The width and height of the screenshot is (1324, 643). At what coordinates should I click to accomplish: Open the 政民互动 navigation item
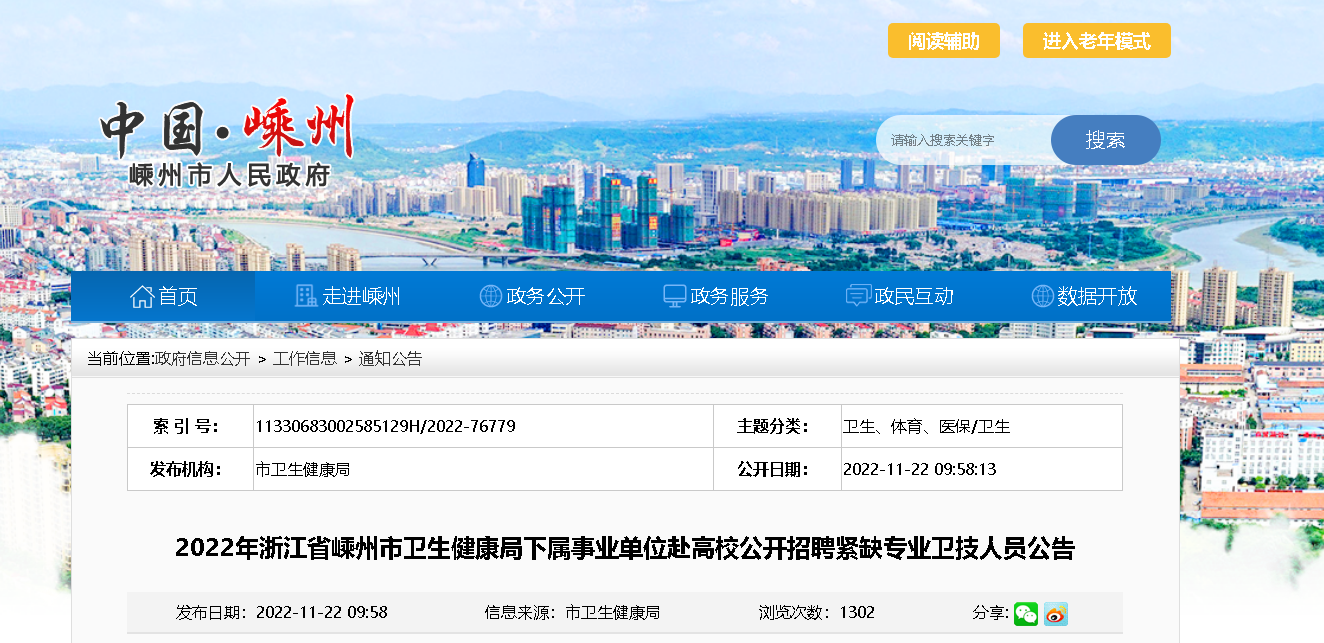pos(900,296)
